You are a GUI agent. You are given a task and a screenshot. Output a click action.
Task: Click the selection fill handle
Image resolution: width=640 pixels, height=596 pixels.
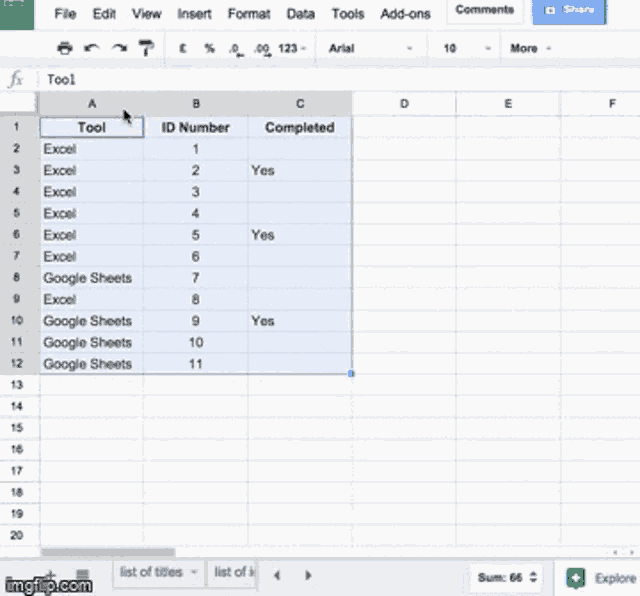[351, 374]
